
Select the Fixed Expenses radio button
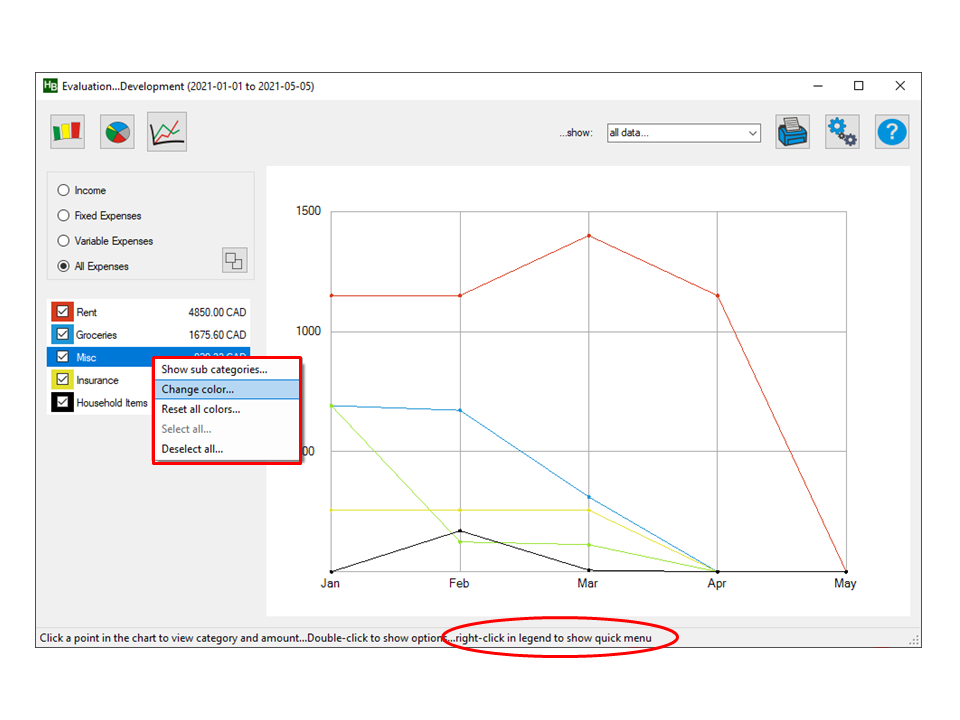click(64, 215)
